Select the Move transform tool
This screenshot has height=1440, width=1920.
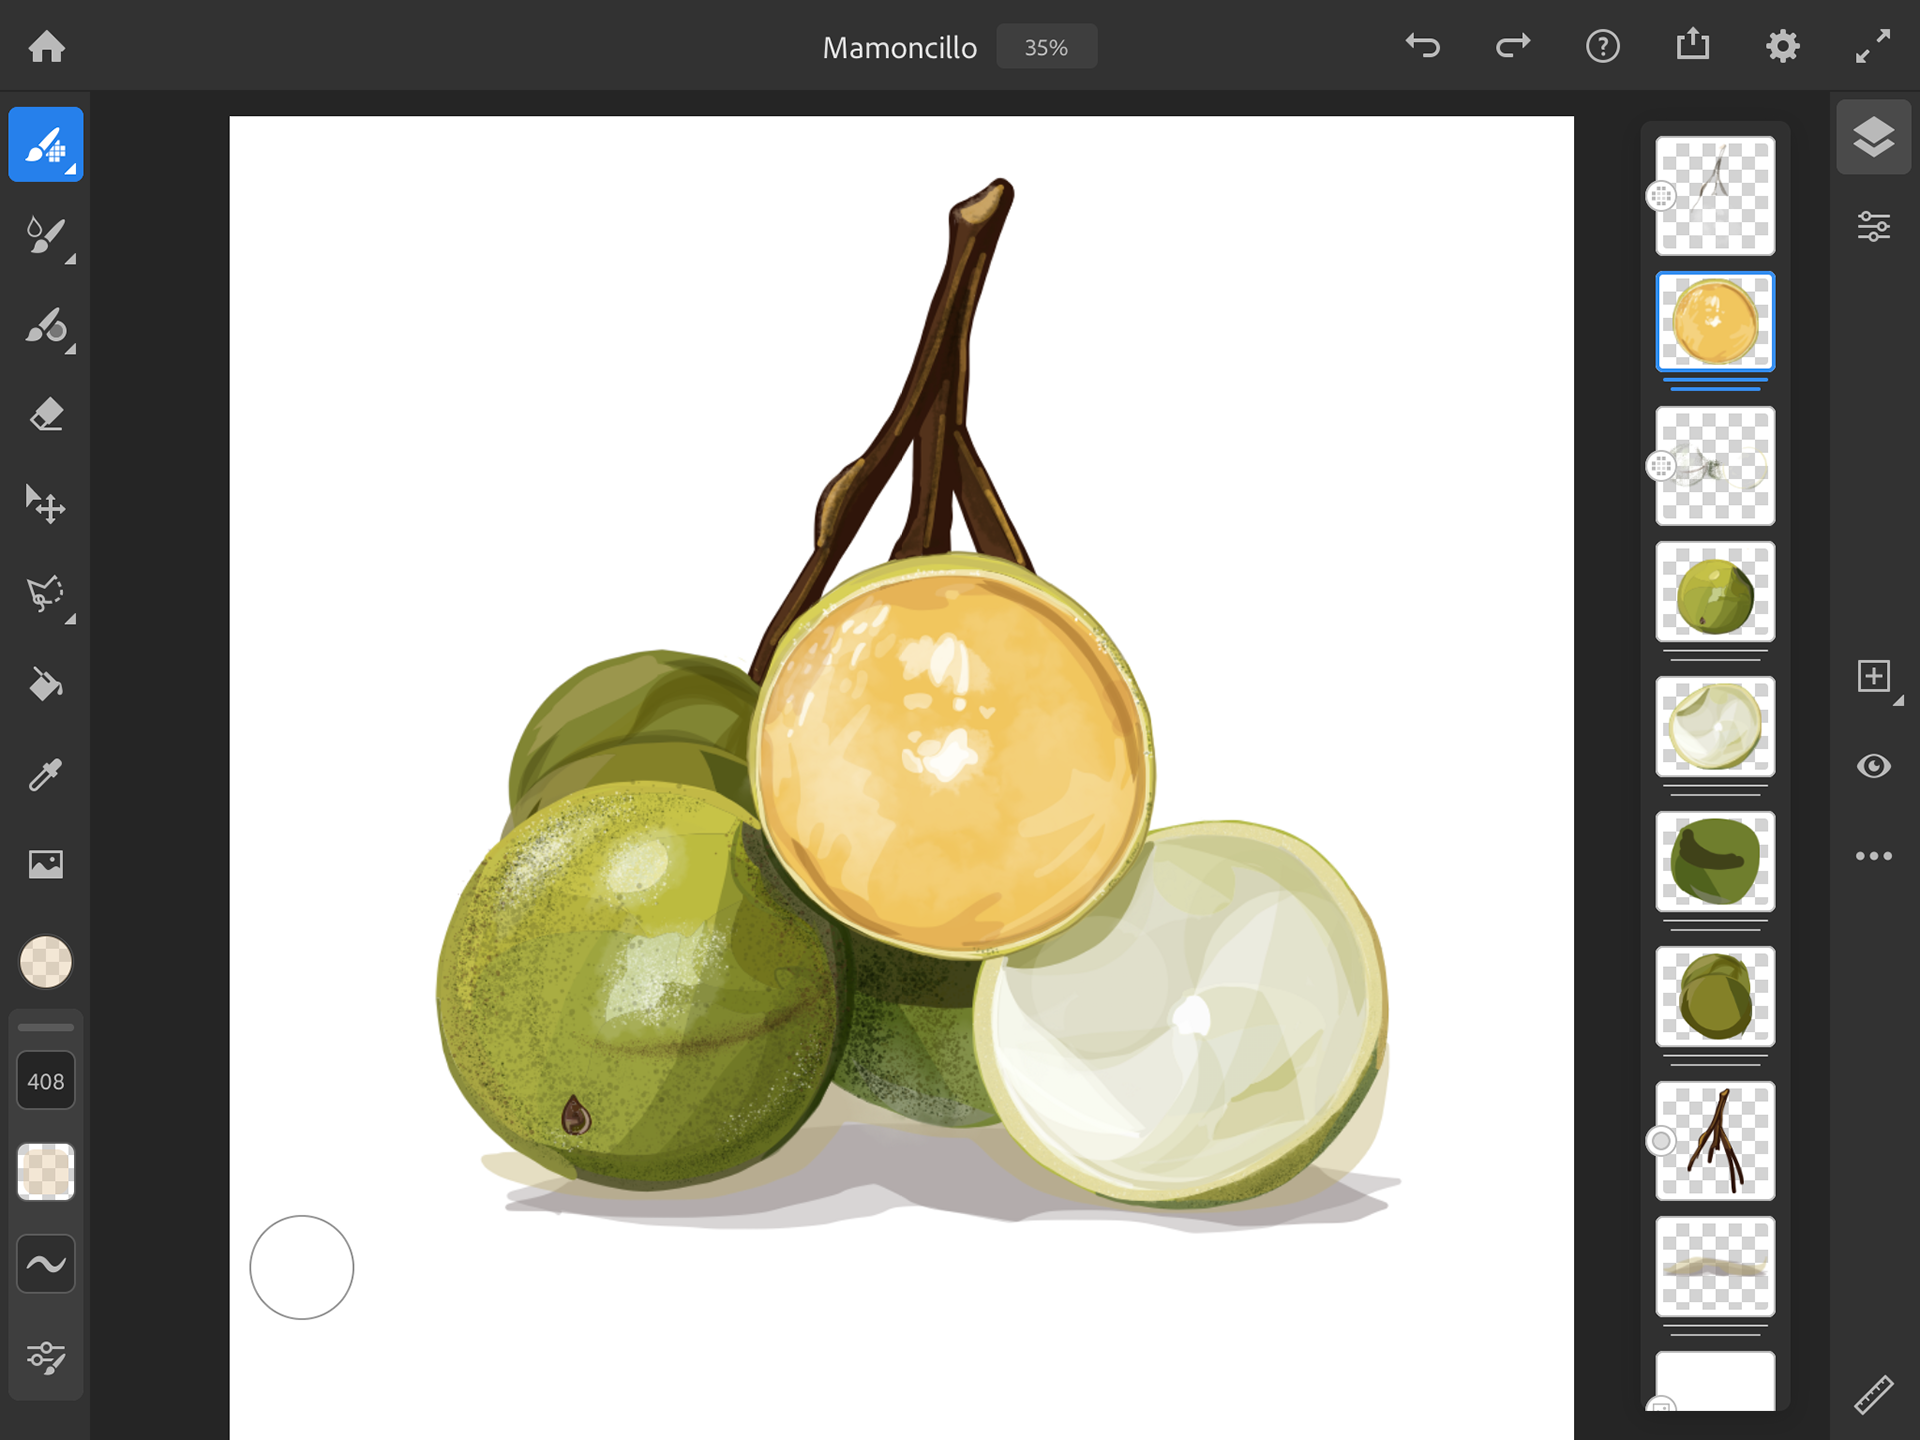(46, 505)
